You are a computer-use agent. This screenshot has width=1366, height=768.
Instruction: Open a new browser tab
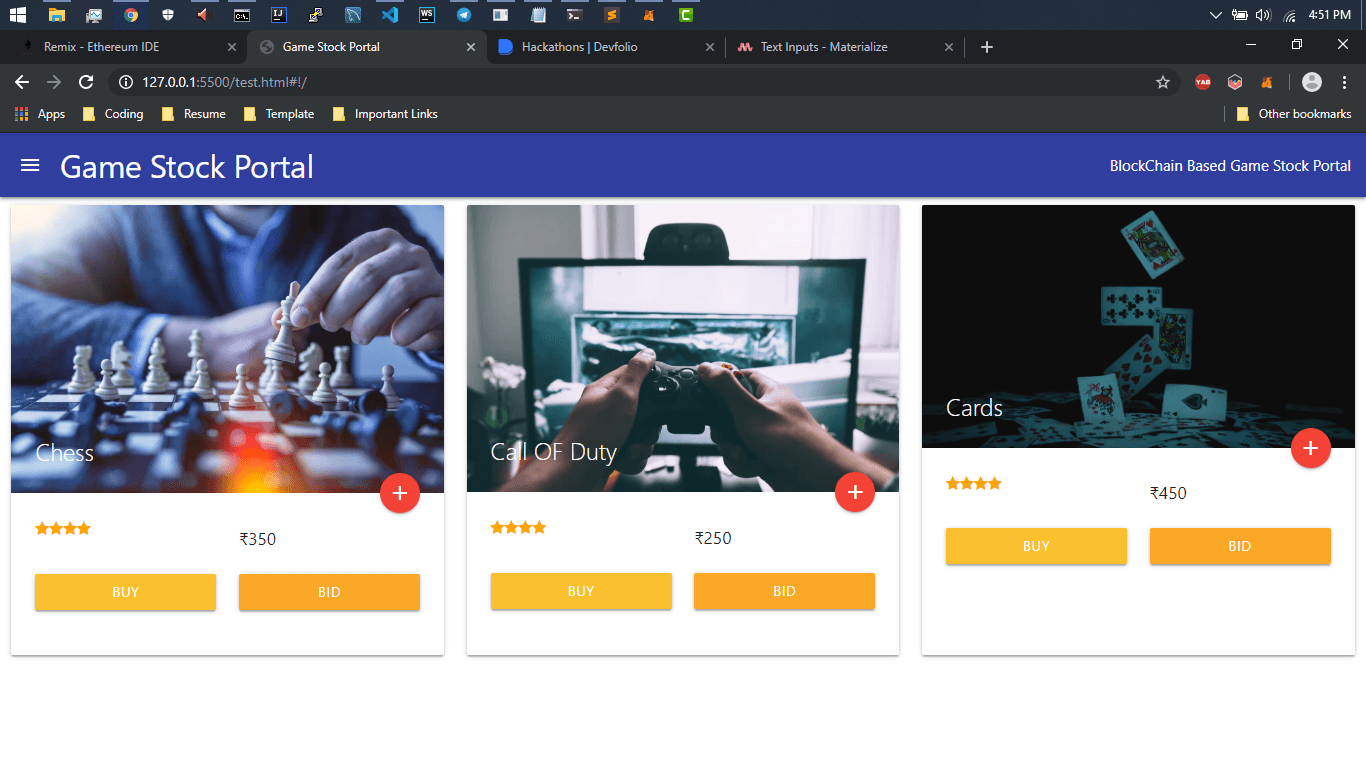[987, 47]
